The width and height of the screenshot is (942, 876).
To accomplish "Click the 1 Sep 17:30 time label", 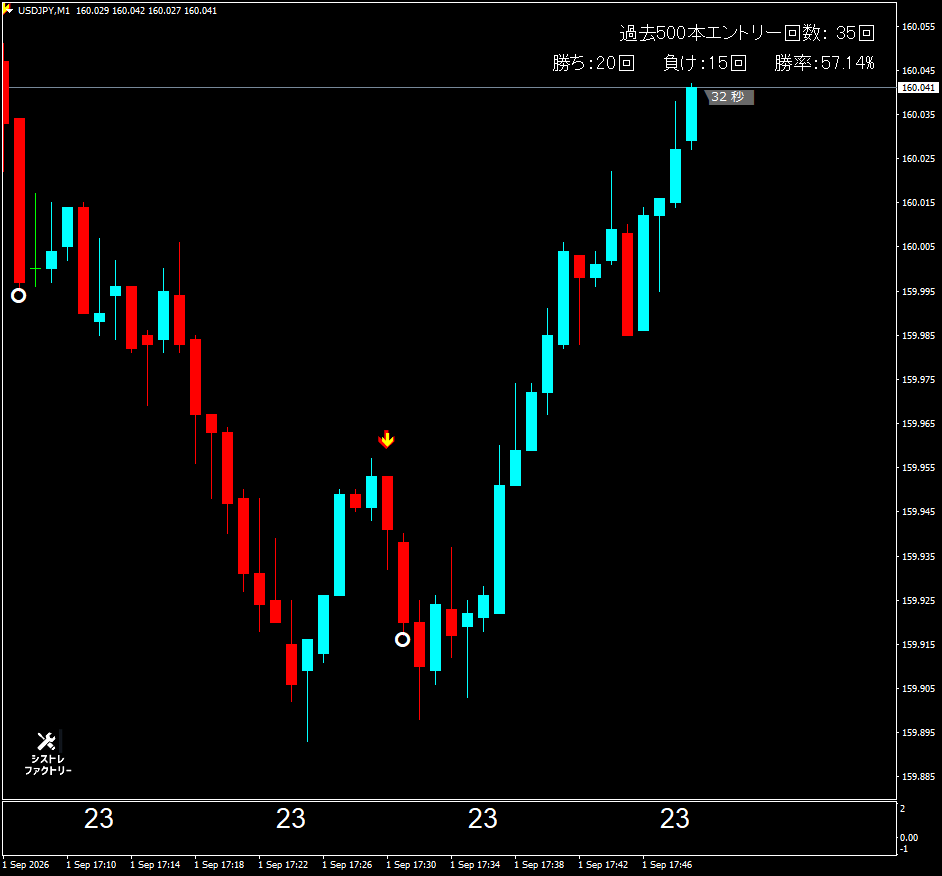I will tap(411, 865).
